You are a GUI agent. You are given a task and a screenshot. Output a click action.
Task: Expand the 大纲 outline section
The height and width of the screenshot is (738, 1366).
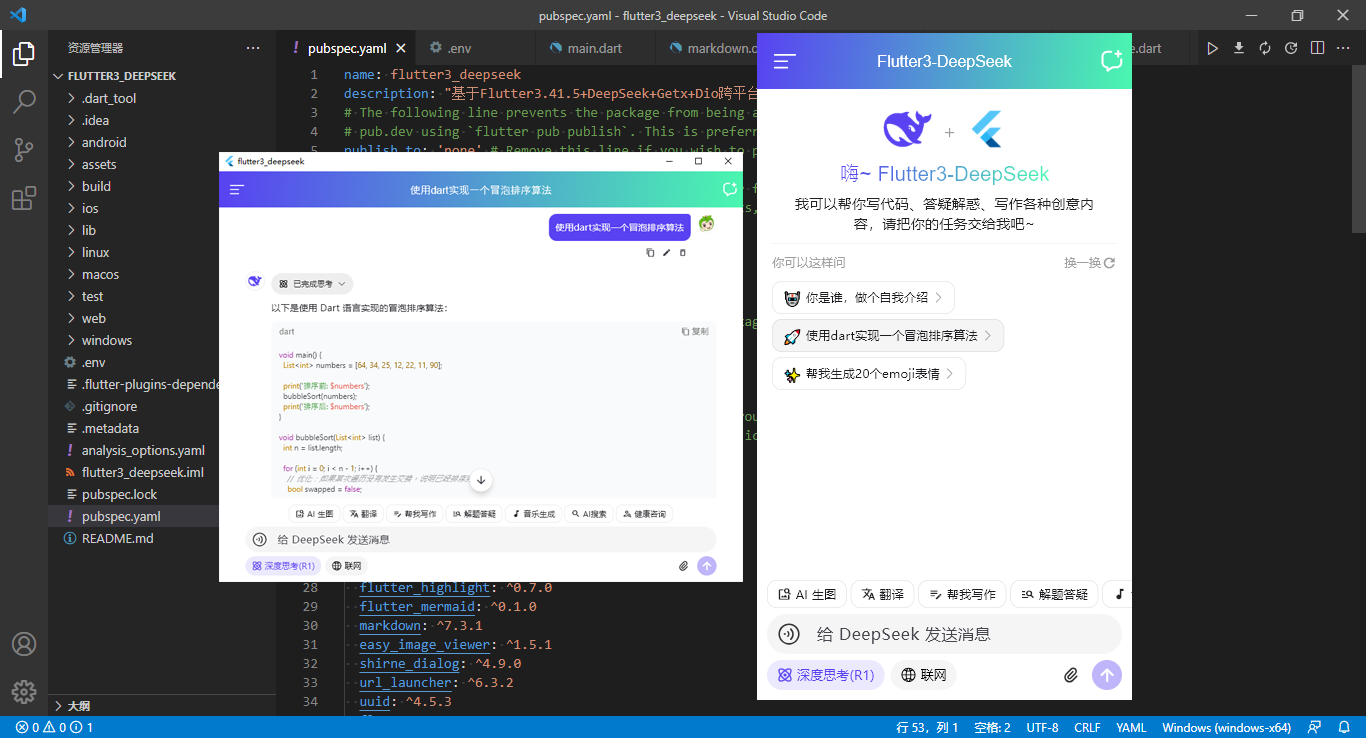[78, 705]
